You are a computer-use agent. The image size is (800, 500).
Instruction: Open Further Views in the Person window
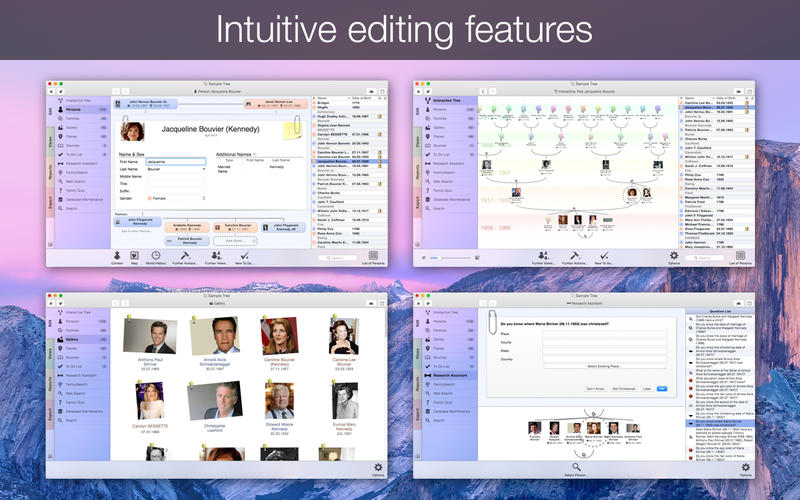point(216,257)
